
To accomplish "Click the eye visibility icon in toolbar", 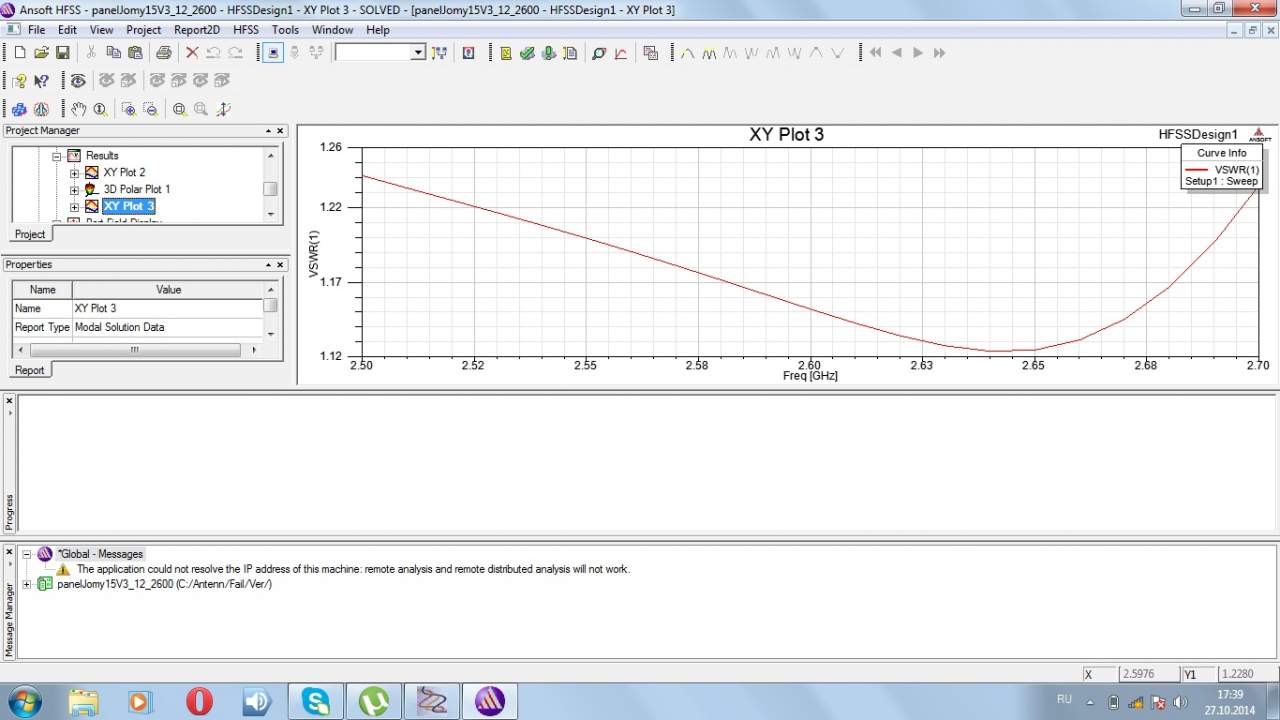I will point(78,81).
